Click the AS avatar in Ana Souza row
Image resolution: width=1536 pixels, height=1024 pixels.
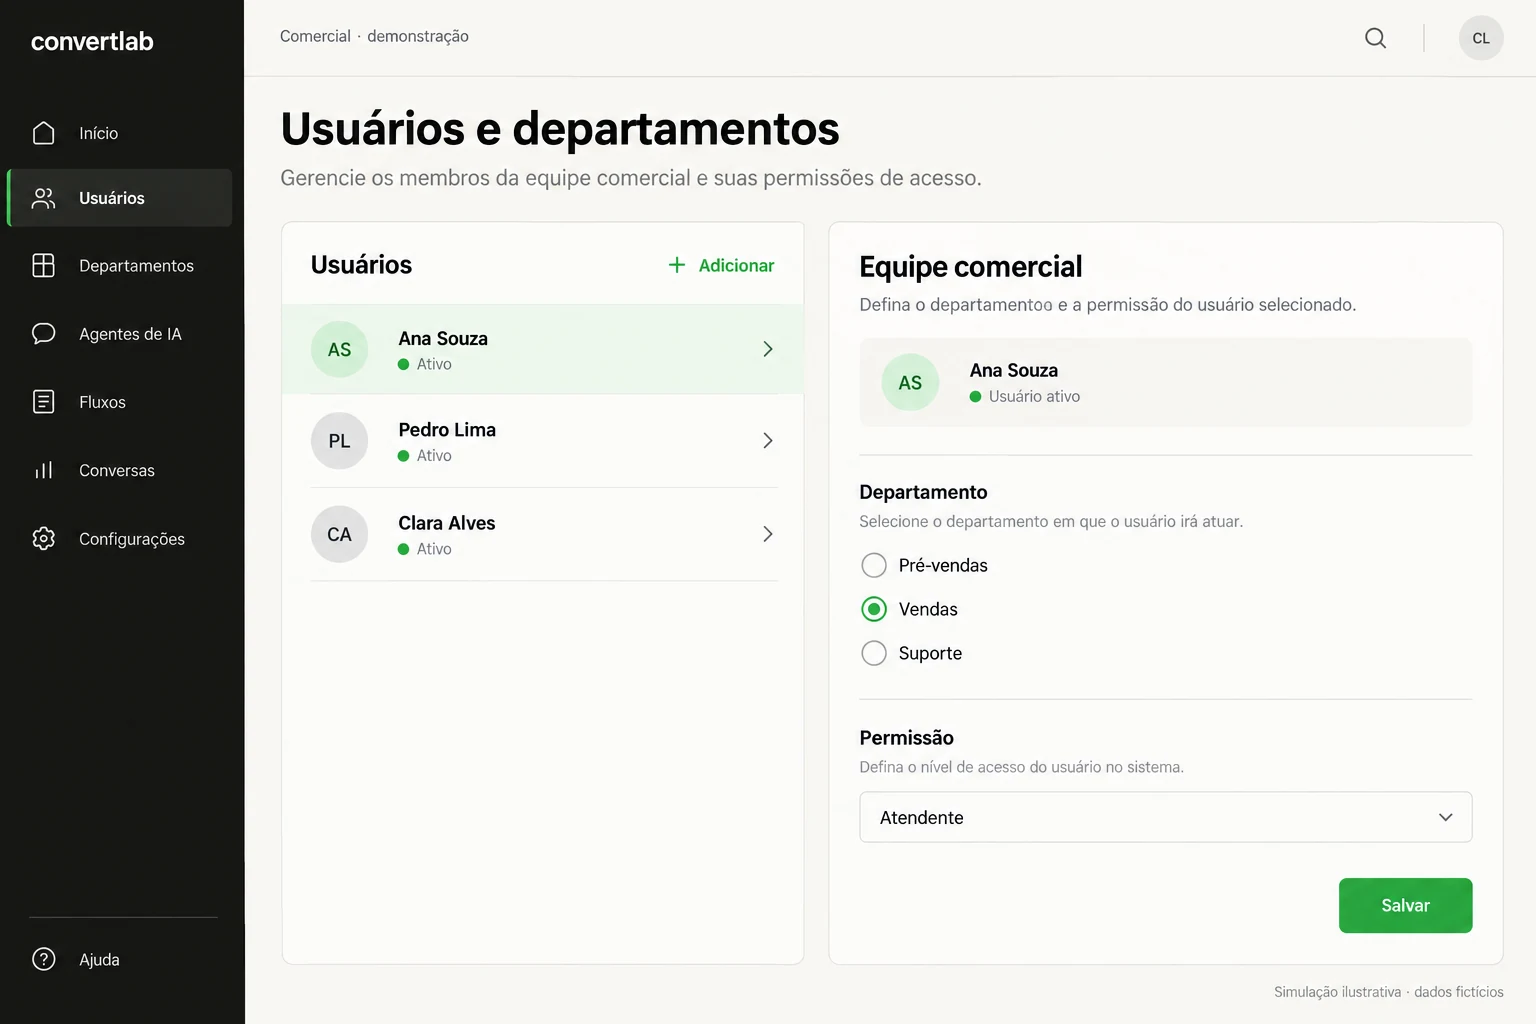coord(339,349)
